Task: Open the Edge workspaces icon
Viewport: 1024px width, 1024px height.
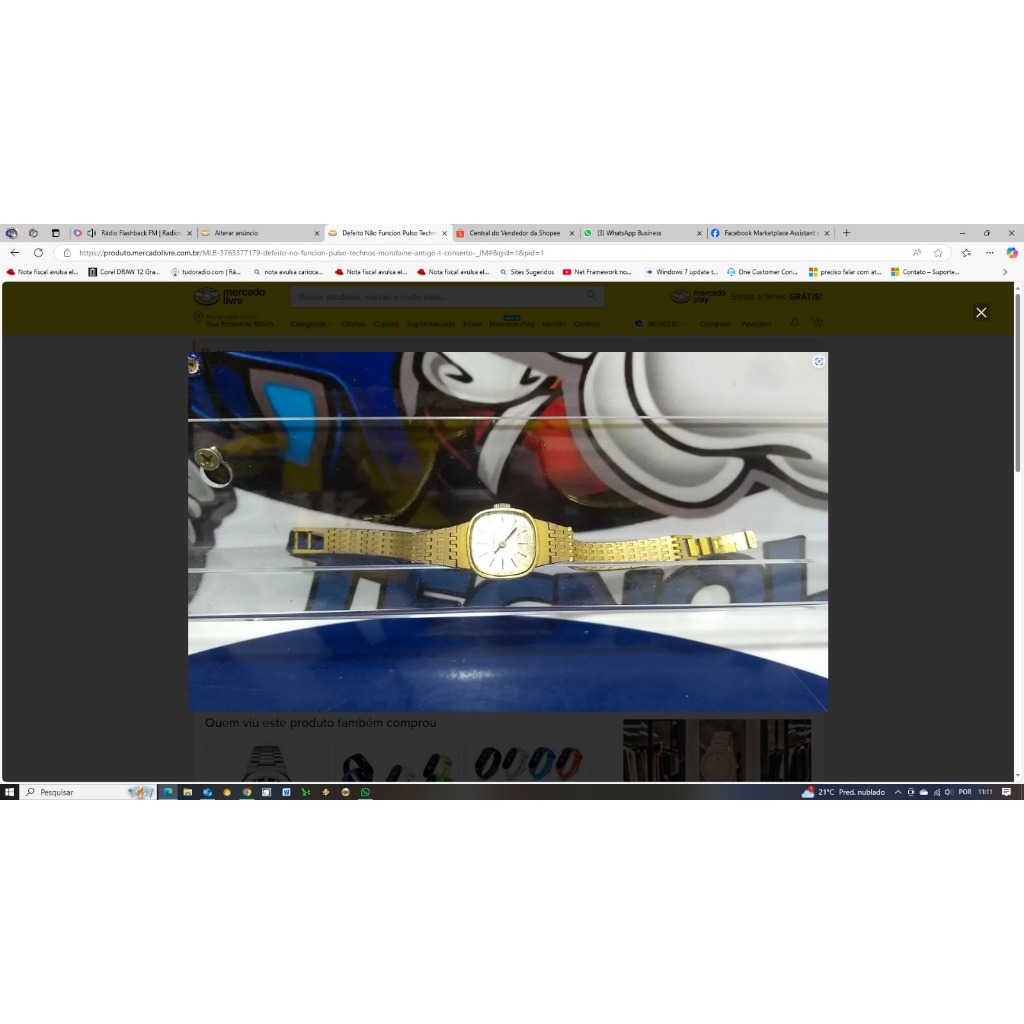Action: [33, 233]
